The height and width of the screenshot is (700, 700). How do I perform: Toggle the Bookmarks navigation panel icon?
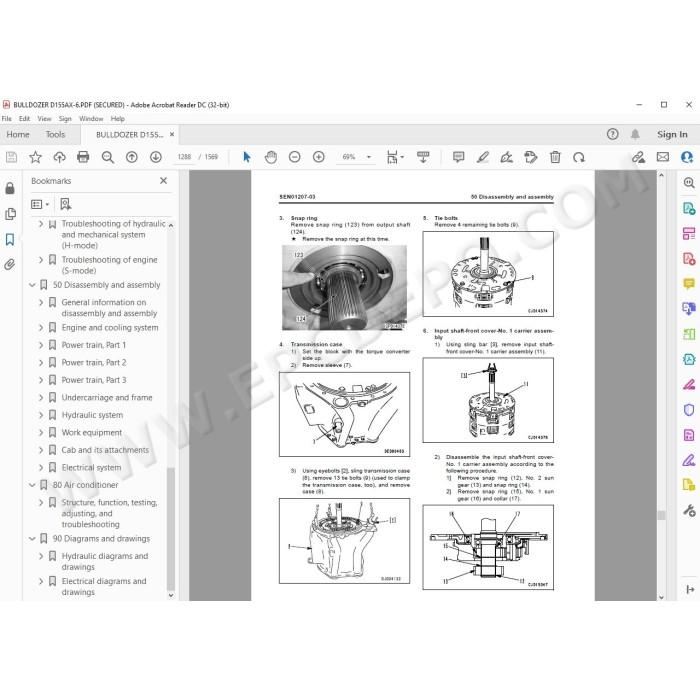tap(10, 240)
